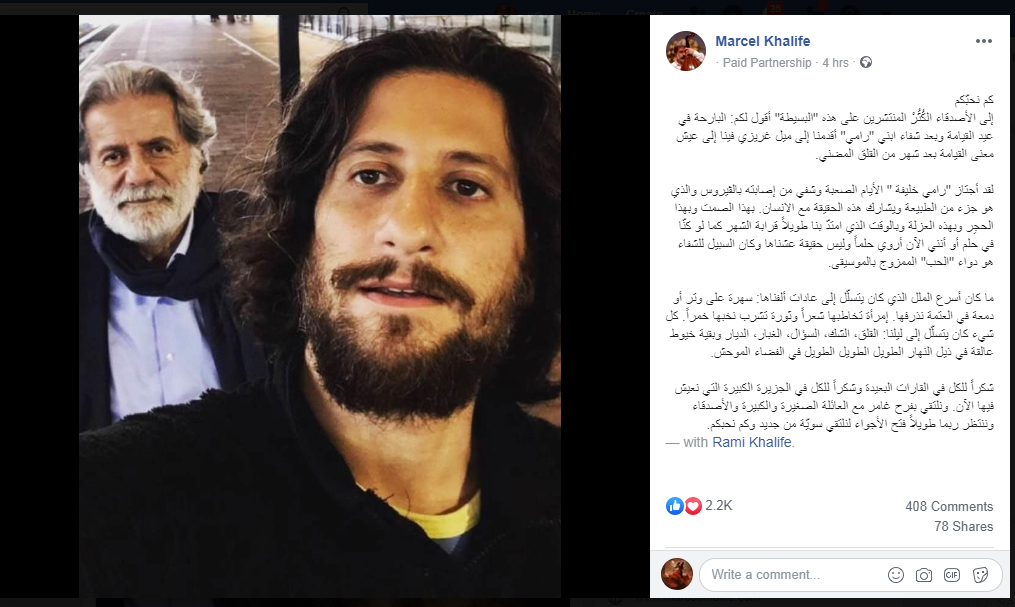View the 408 Comments
Image resolution: width=1015 pixels, height=607 pixels.
click(949, 506)
